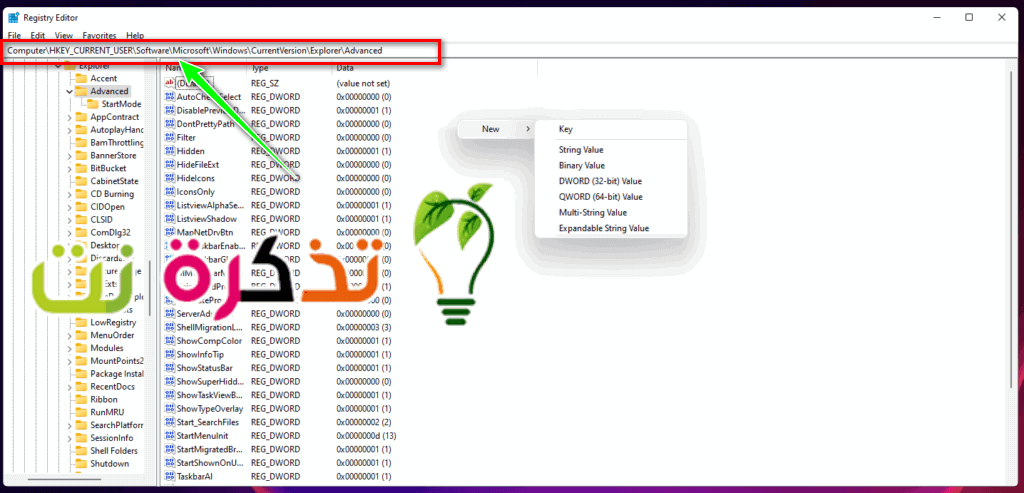Select the DontPrettyPath value icon
This screenshot has width=1024, height=493.
pos(170,124)
